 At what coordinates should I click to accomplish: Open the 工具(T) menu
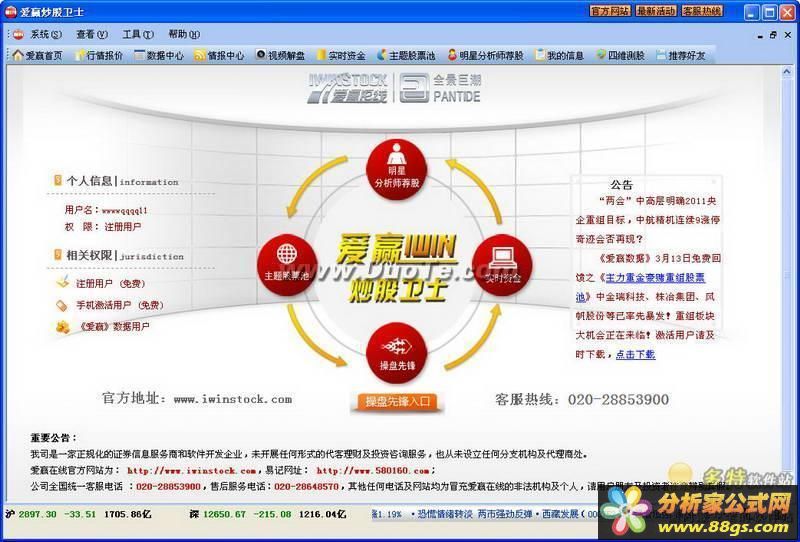tap(138, 34)
